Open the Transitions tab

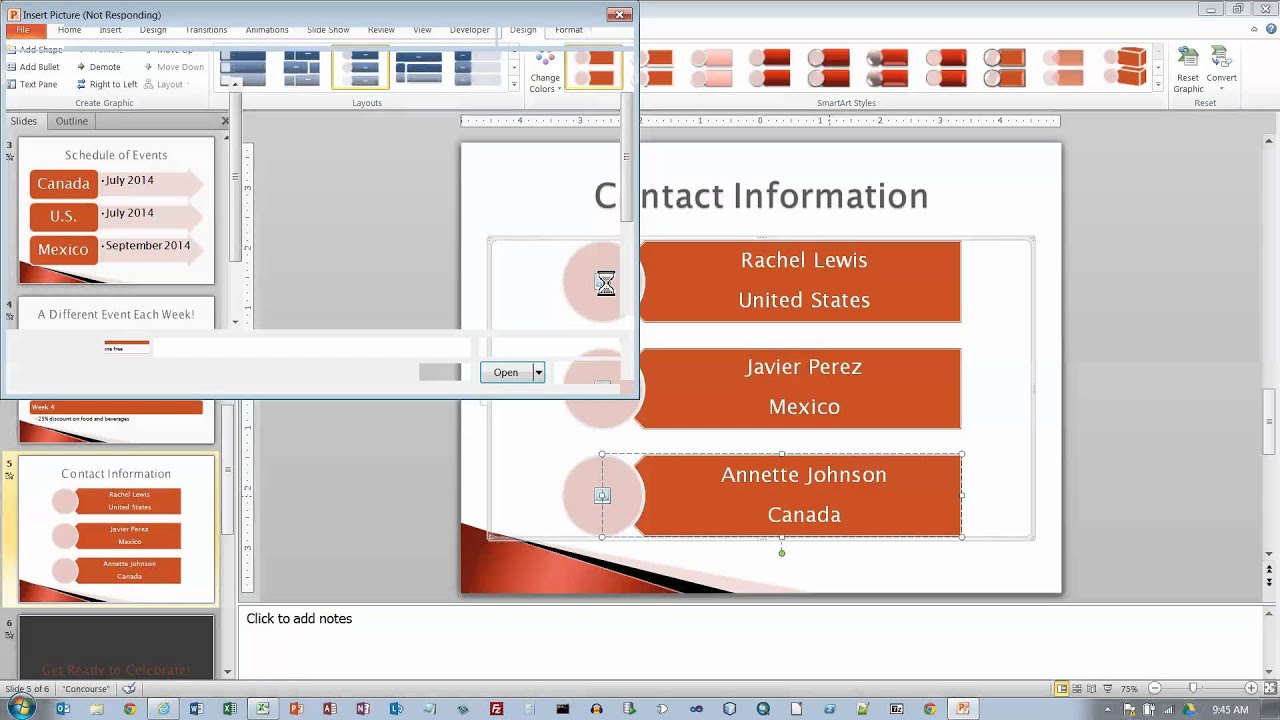coord(206,30)
